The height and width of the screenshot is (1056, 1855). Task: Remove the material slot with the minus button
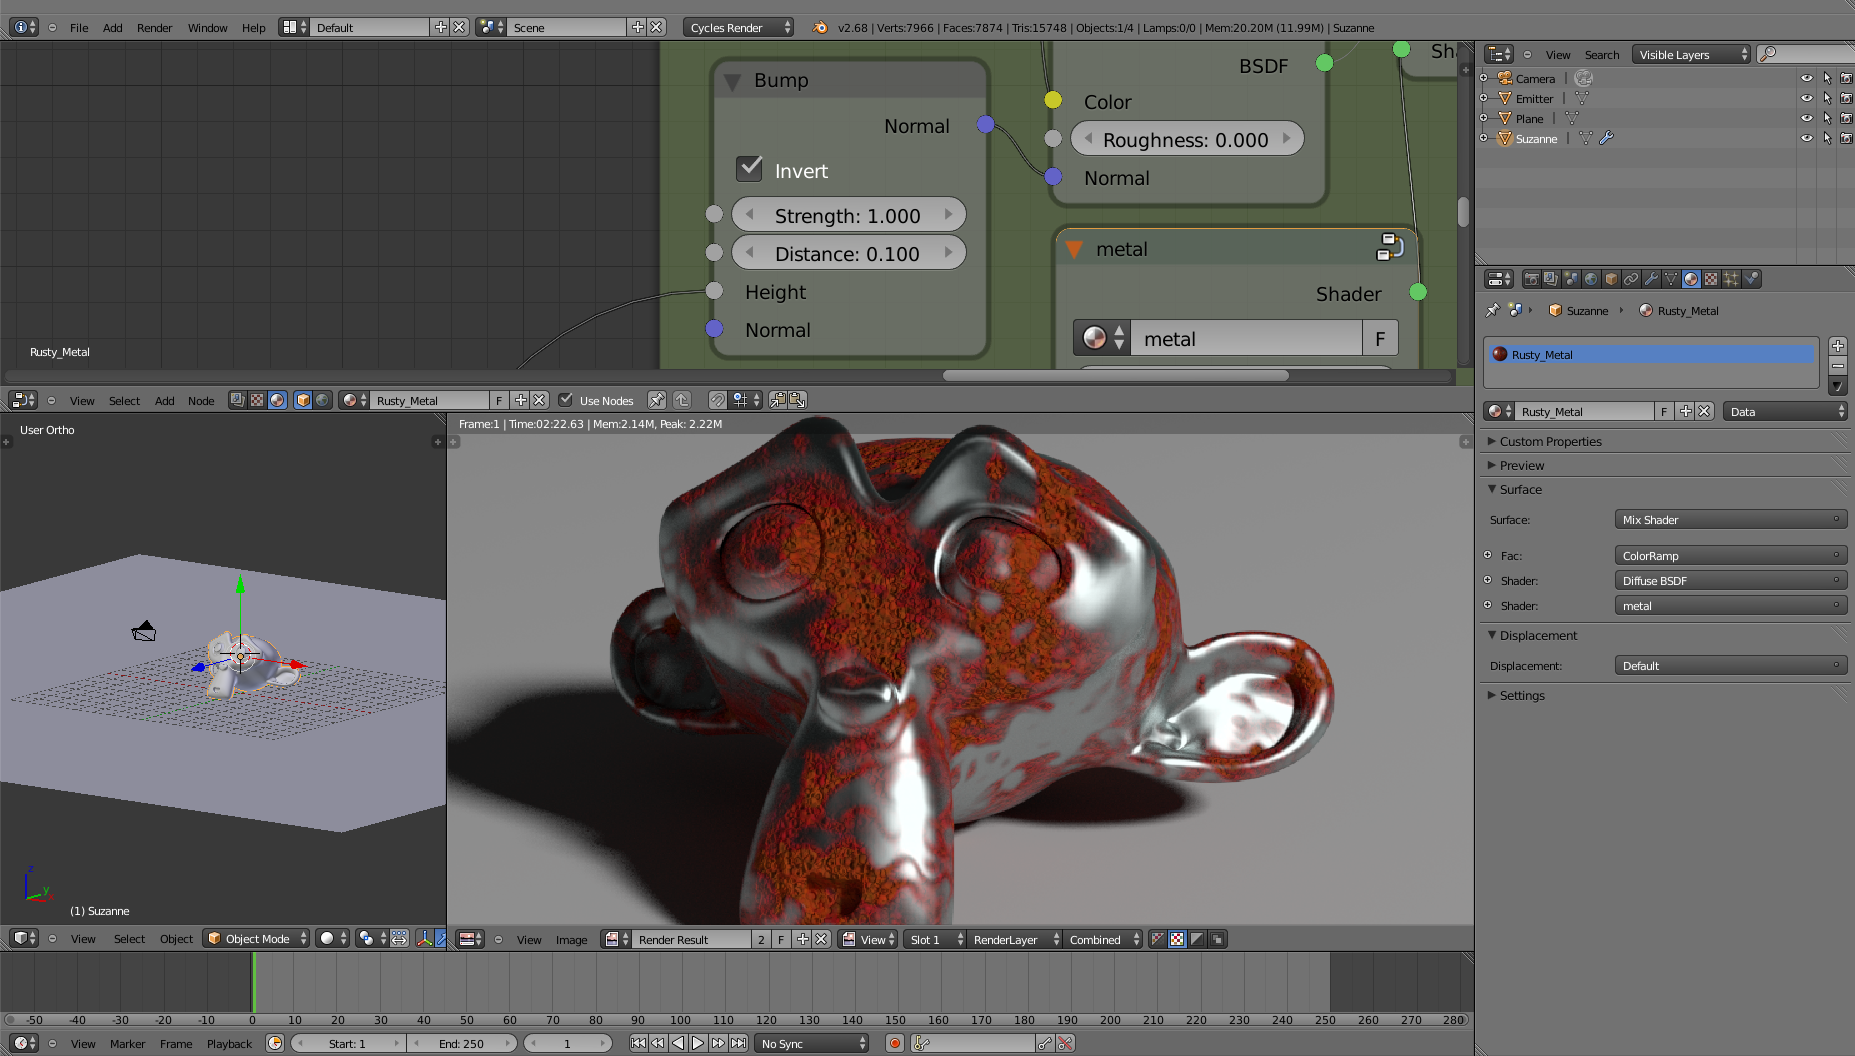pos(1838,365)
